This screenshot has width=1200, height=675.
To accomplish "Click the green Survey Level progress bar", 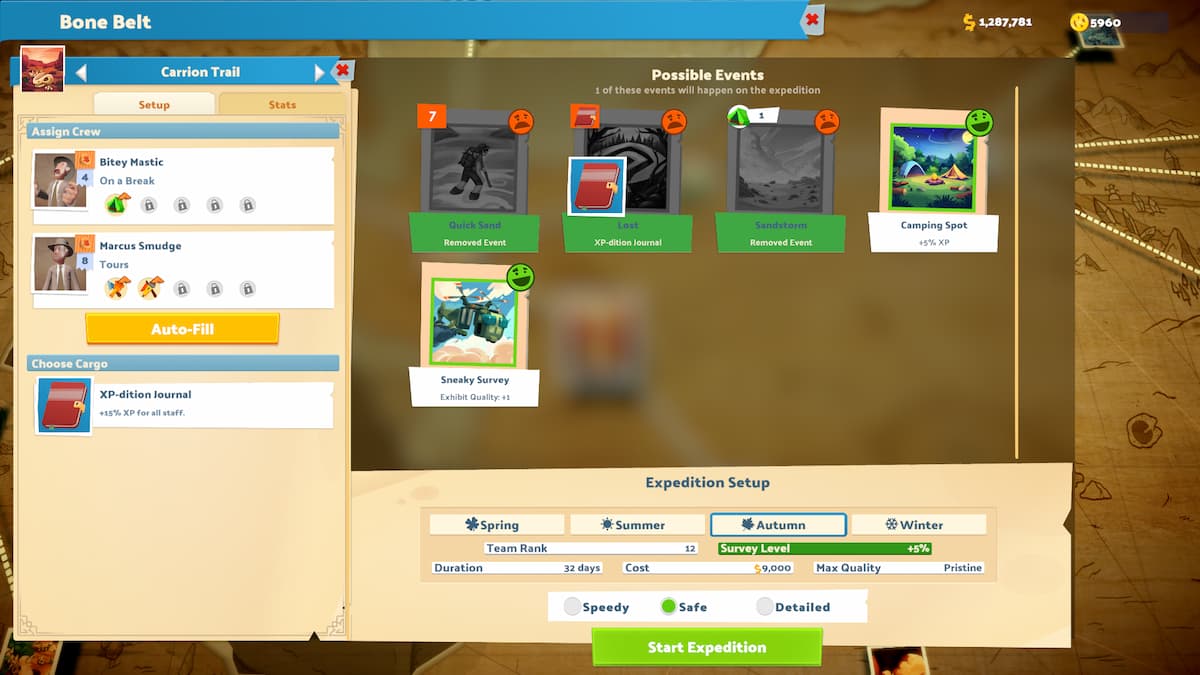I will (x=825, y=548).
